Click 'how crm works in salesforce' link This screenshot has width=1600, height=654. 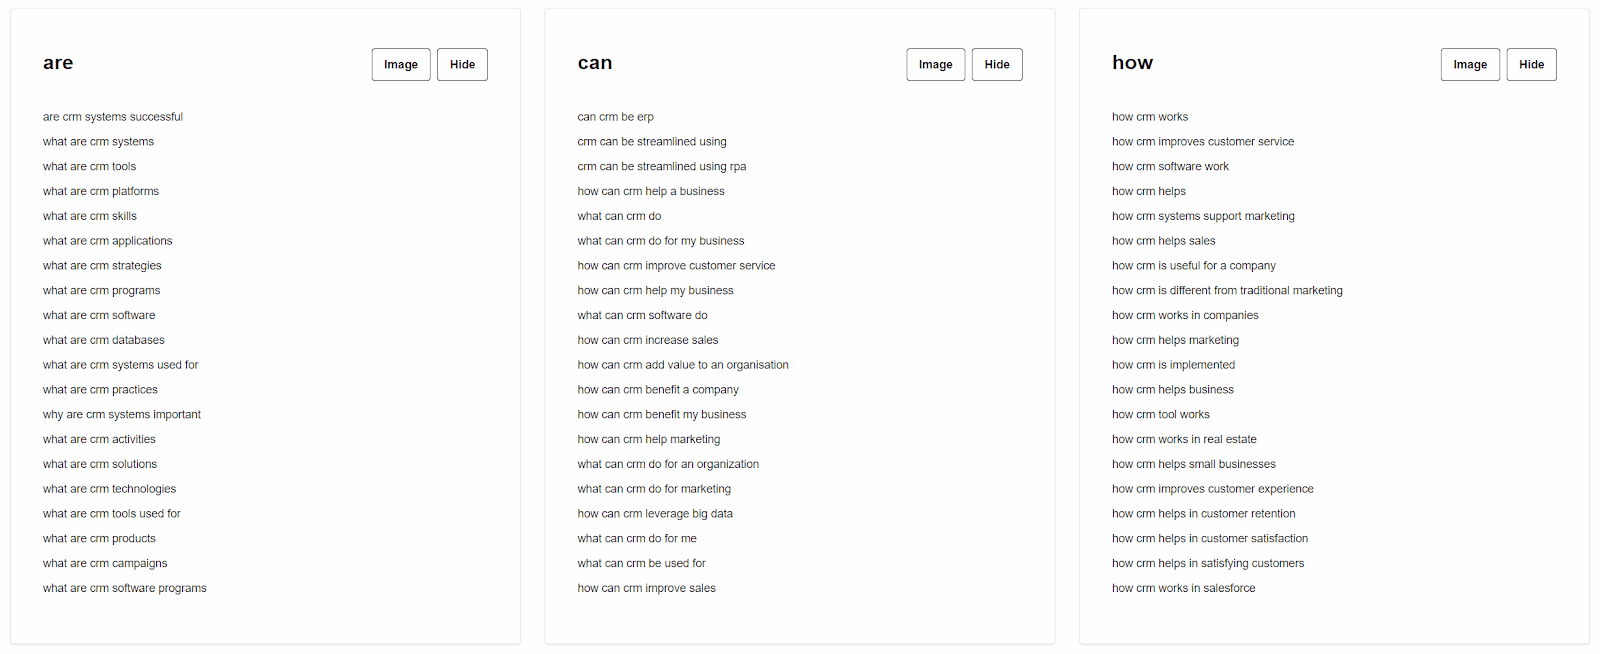(1184, 588)
